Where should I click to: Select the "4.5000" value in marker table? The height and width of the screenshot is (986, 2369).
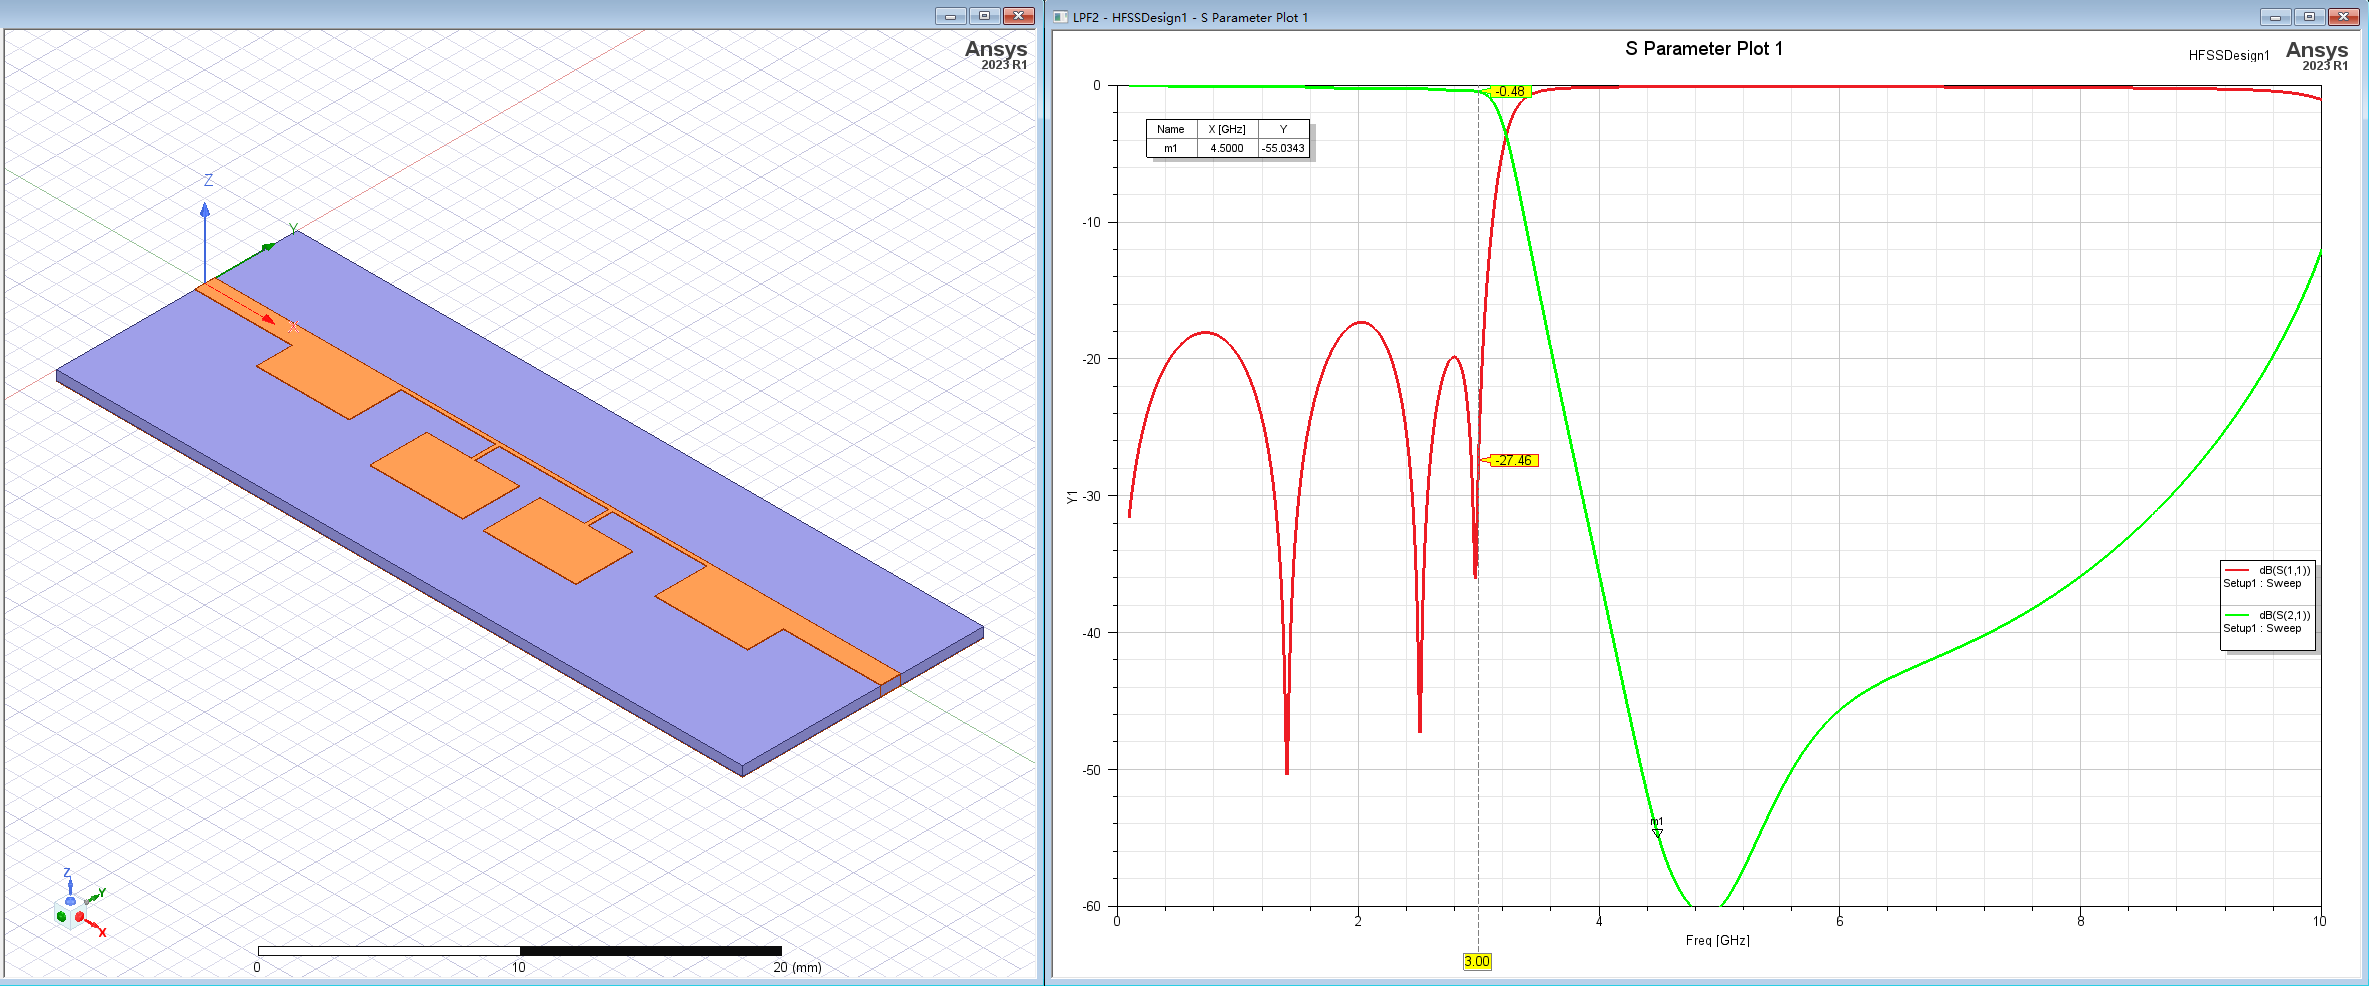1227,148
